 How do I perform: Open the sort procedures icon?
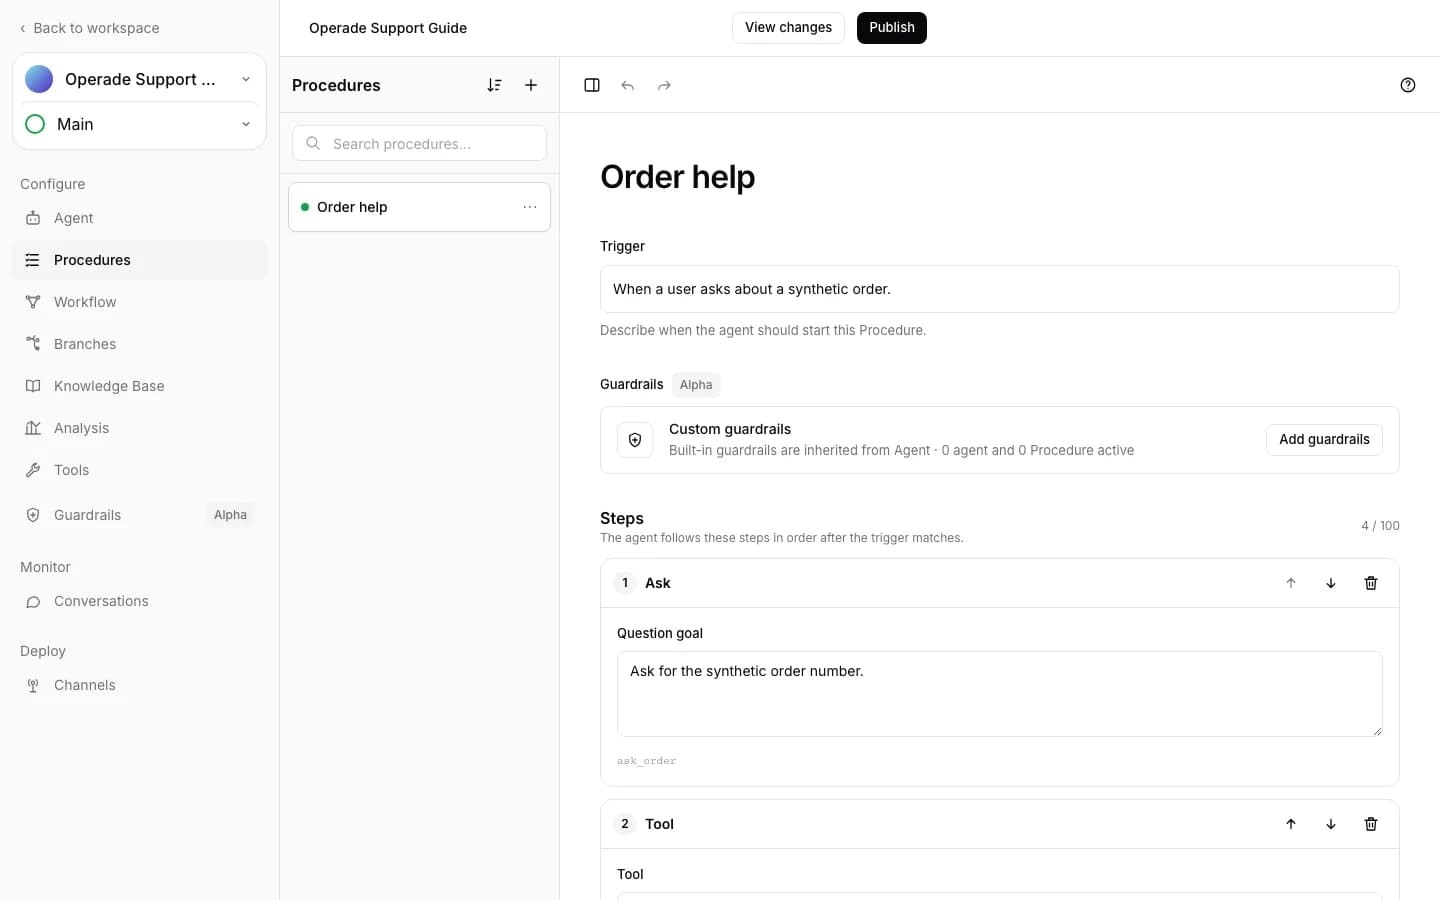(x=494, y=85)
